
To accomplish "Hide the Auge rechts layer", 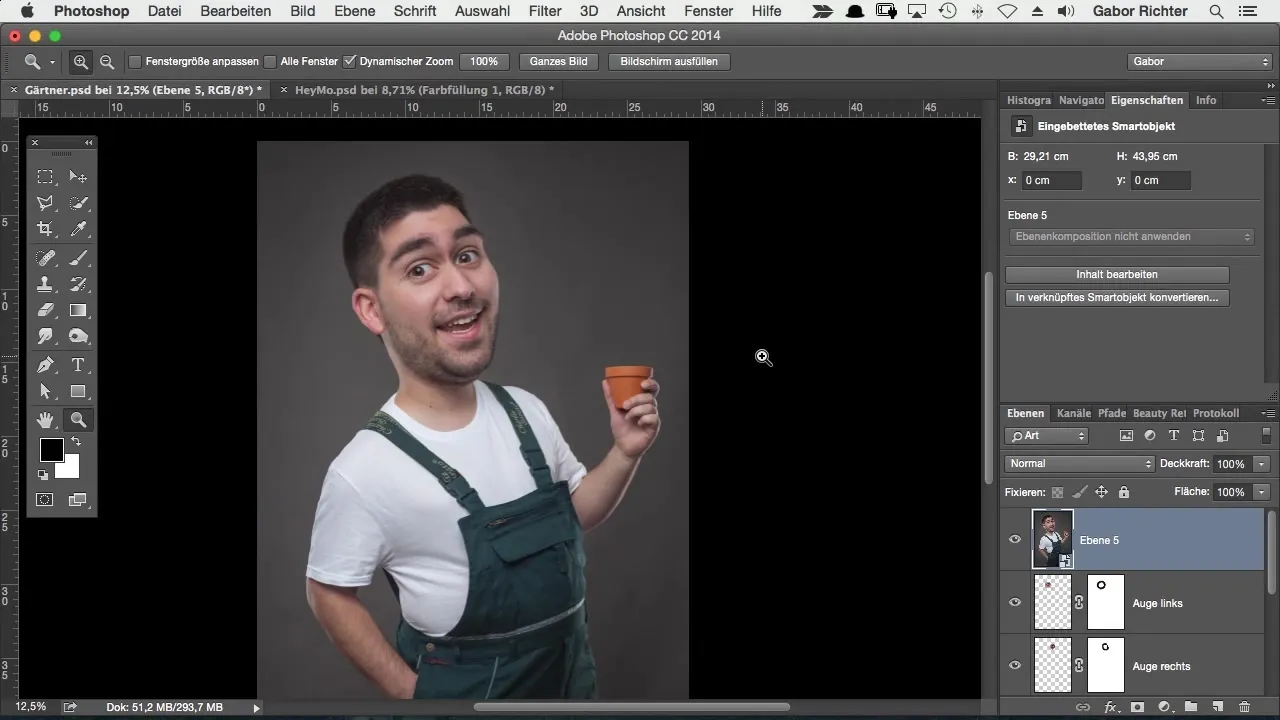I will click(x=1015, y=666).
